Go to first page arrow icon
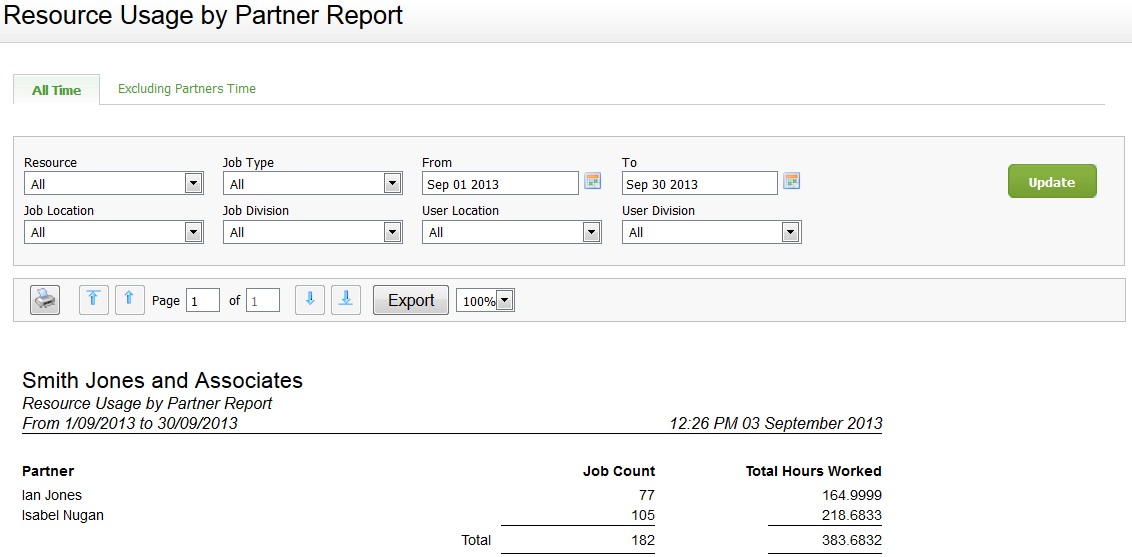 [x=94, y=299]
